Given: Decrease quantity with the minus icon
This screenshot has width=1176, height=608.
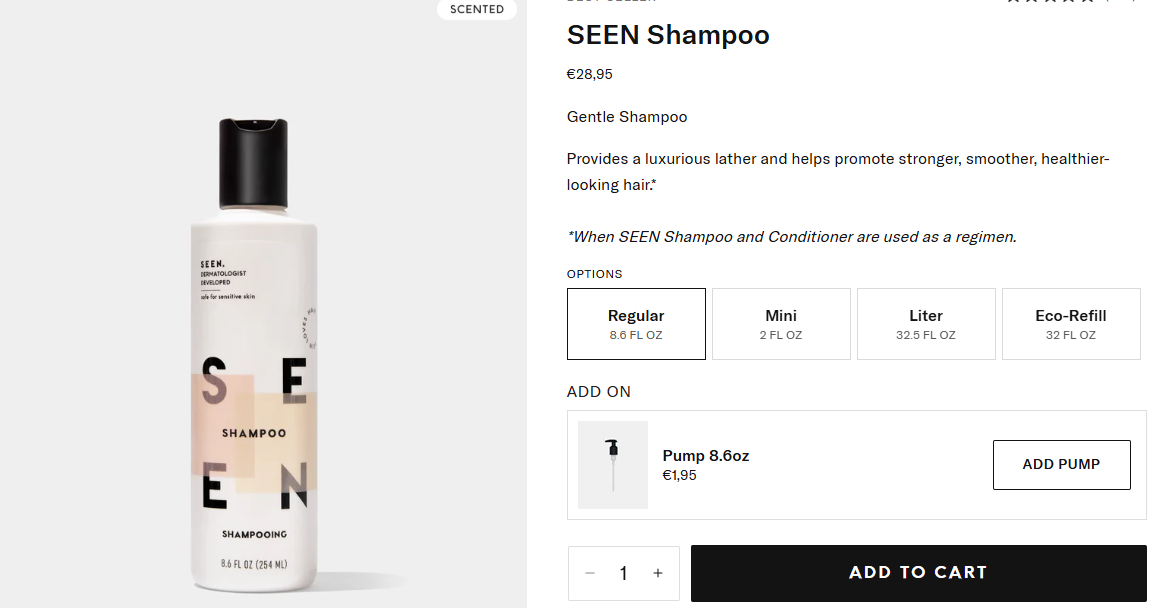Looking at the screenshot, I should click(x=590, y=573).
